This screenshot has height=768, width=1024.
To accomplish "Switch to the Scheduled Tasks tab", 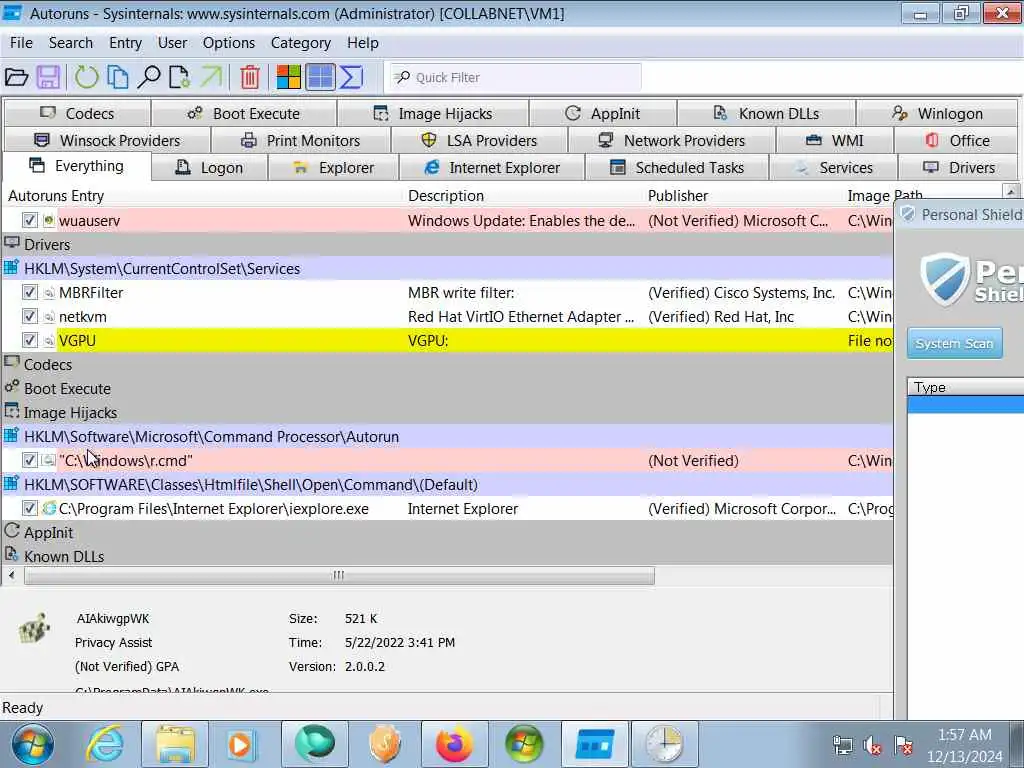I will (x=677, y=168).
